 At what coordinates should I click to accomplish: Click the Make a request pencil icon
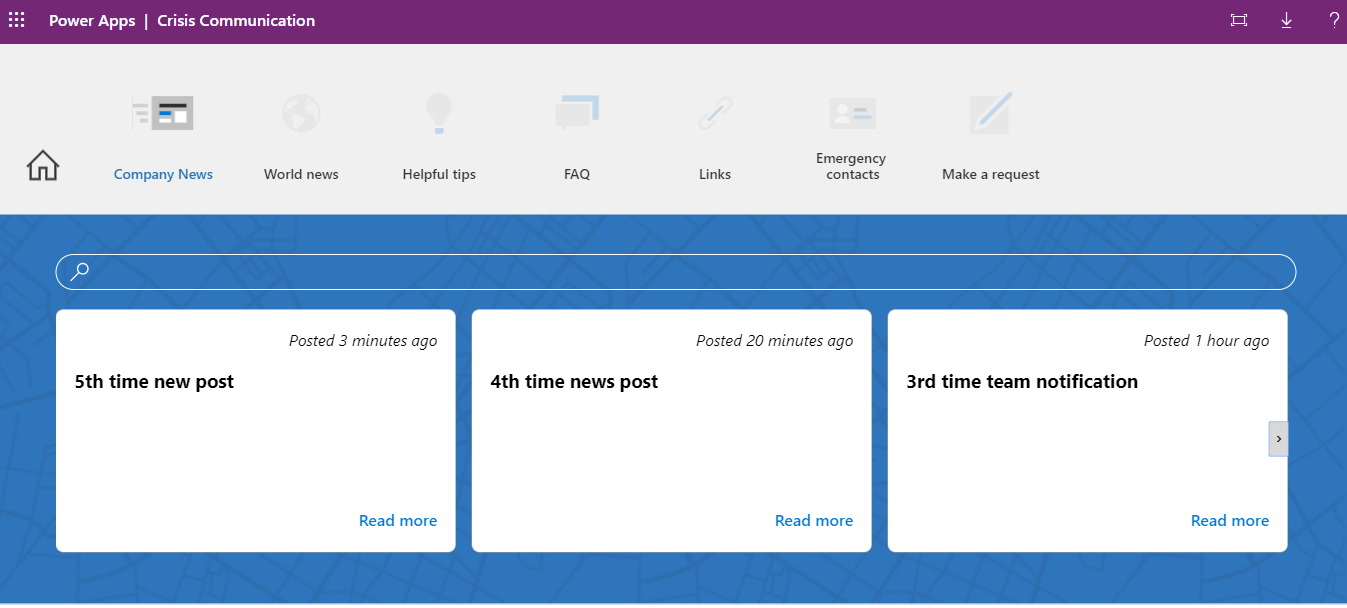point(991,114)
